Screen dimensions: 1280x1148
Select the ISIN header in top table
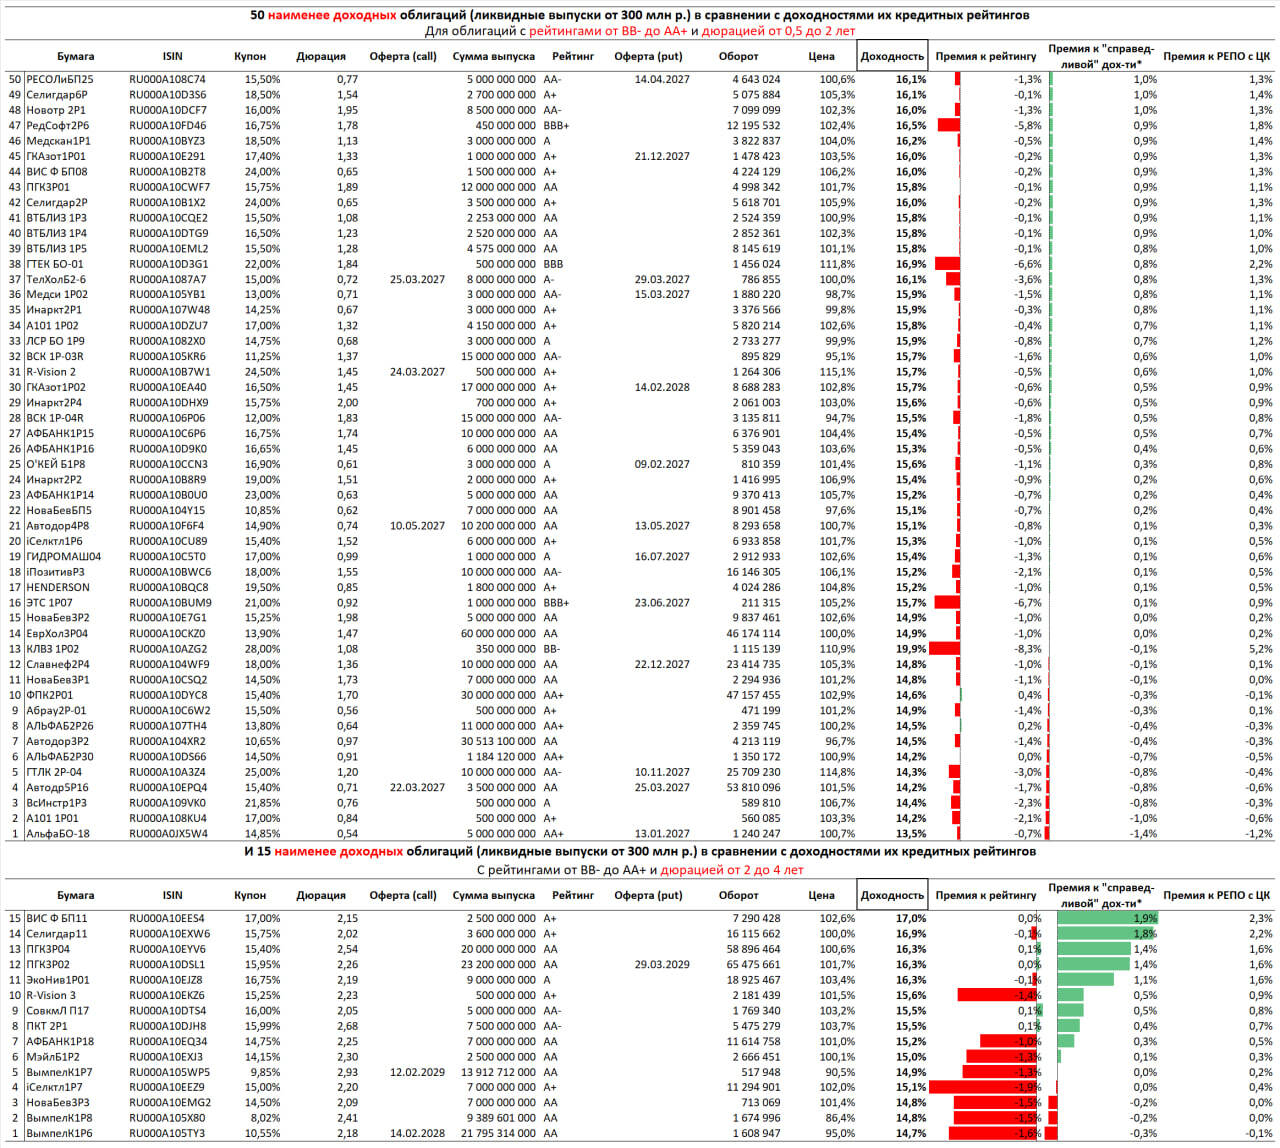click(x=172, y=56)
